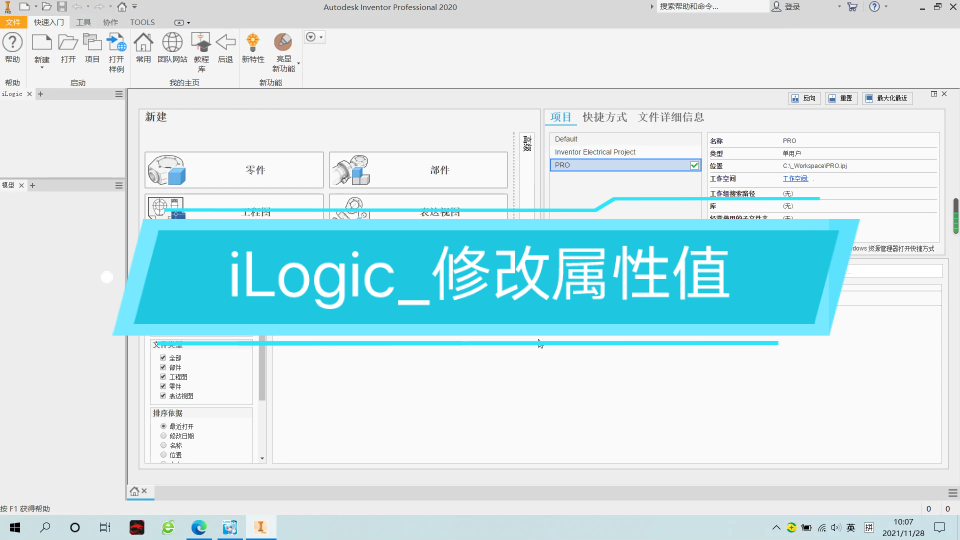Expand the 亮显新功能 dropdown arrow

(x=299, y=63)
